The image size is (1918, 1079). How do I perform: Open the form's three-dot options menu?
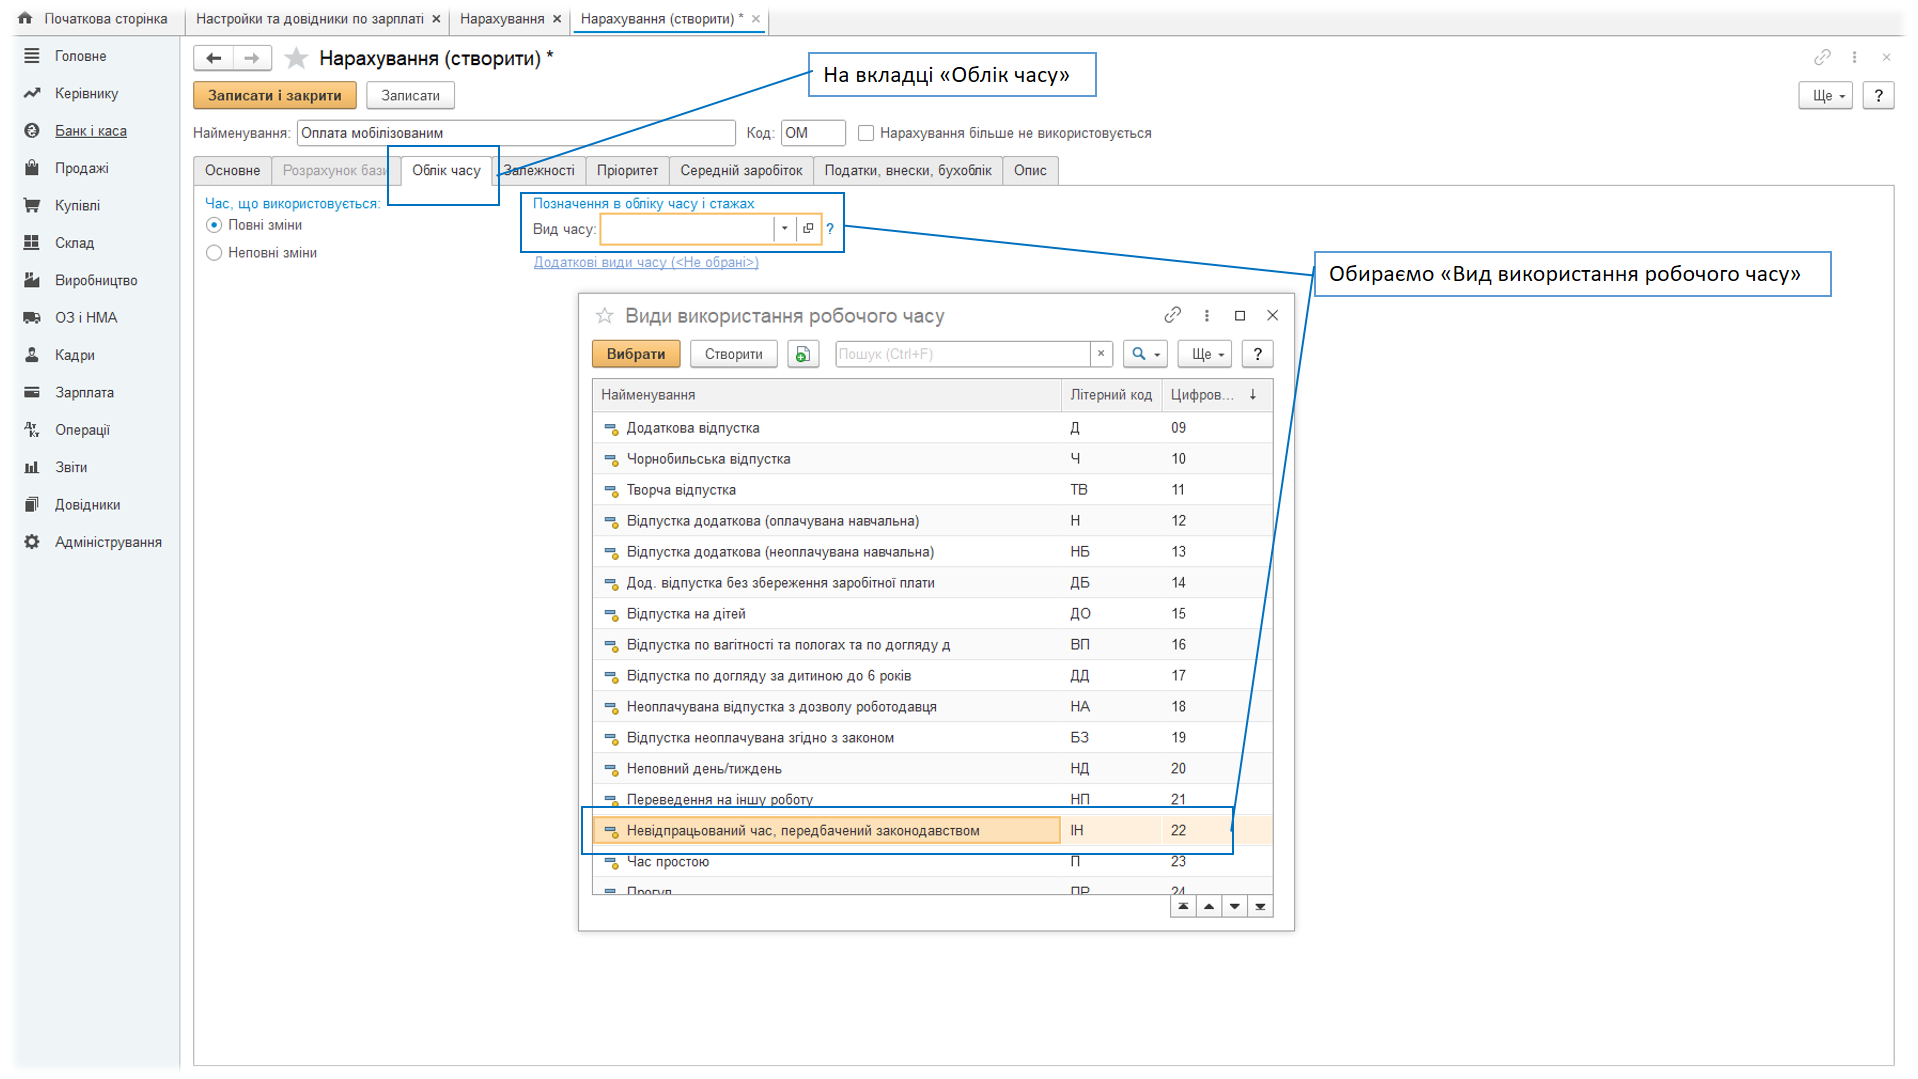click(x=1854, y=57)
